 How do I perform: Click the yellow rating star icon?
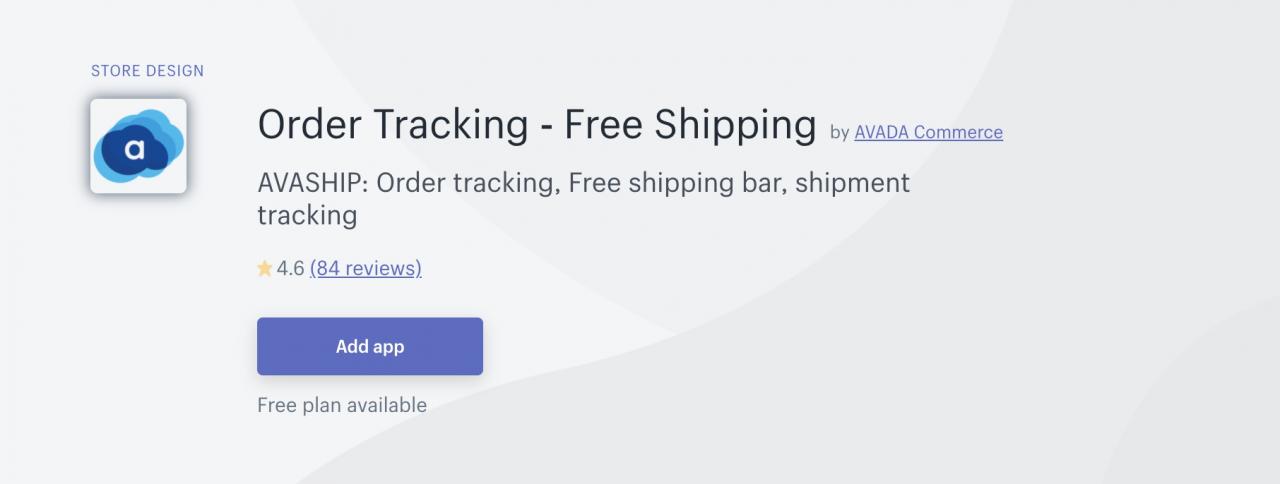[x=265, y=268]
